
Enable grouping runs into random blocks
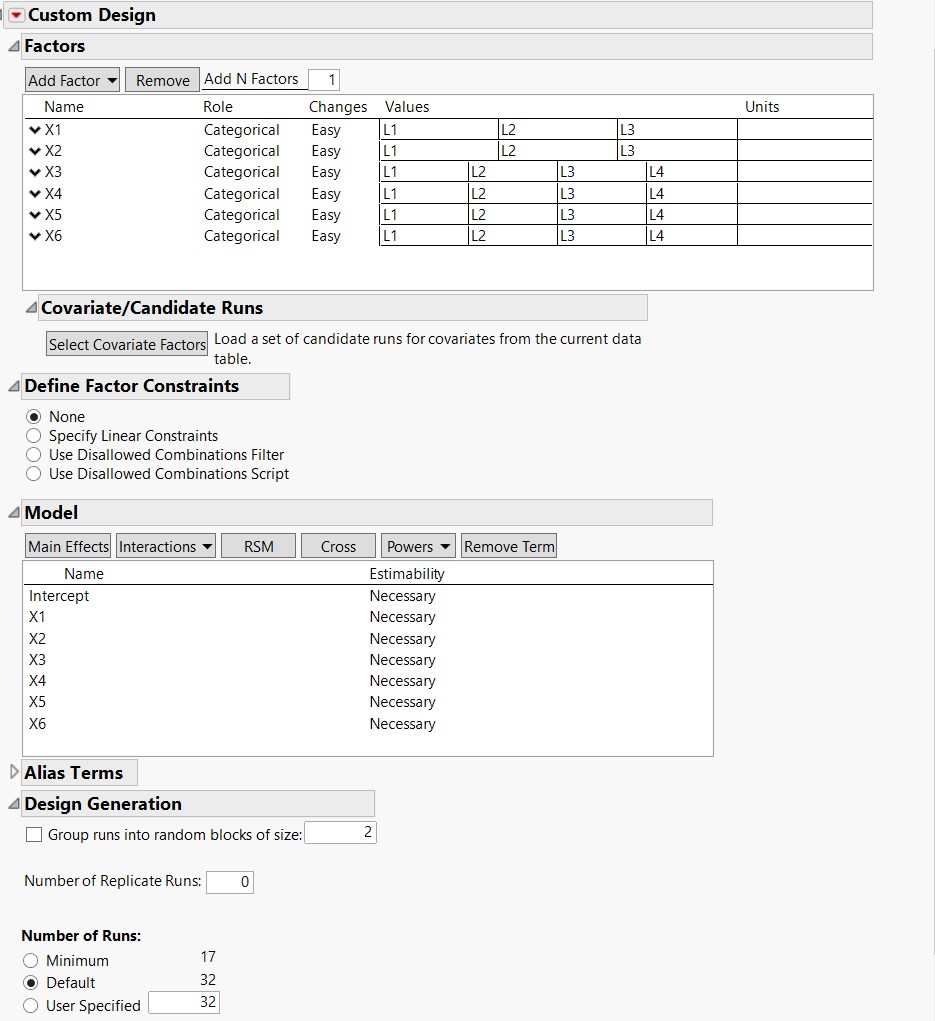point(34,835)
